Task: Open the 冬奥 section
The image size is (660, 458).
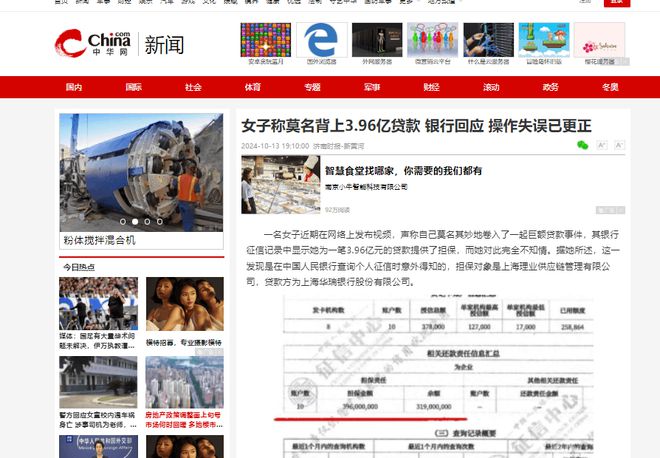Action: tap(610, 87)
